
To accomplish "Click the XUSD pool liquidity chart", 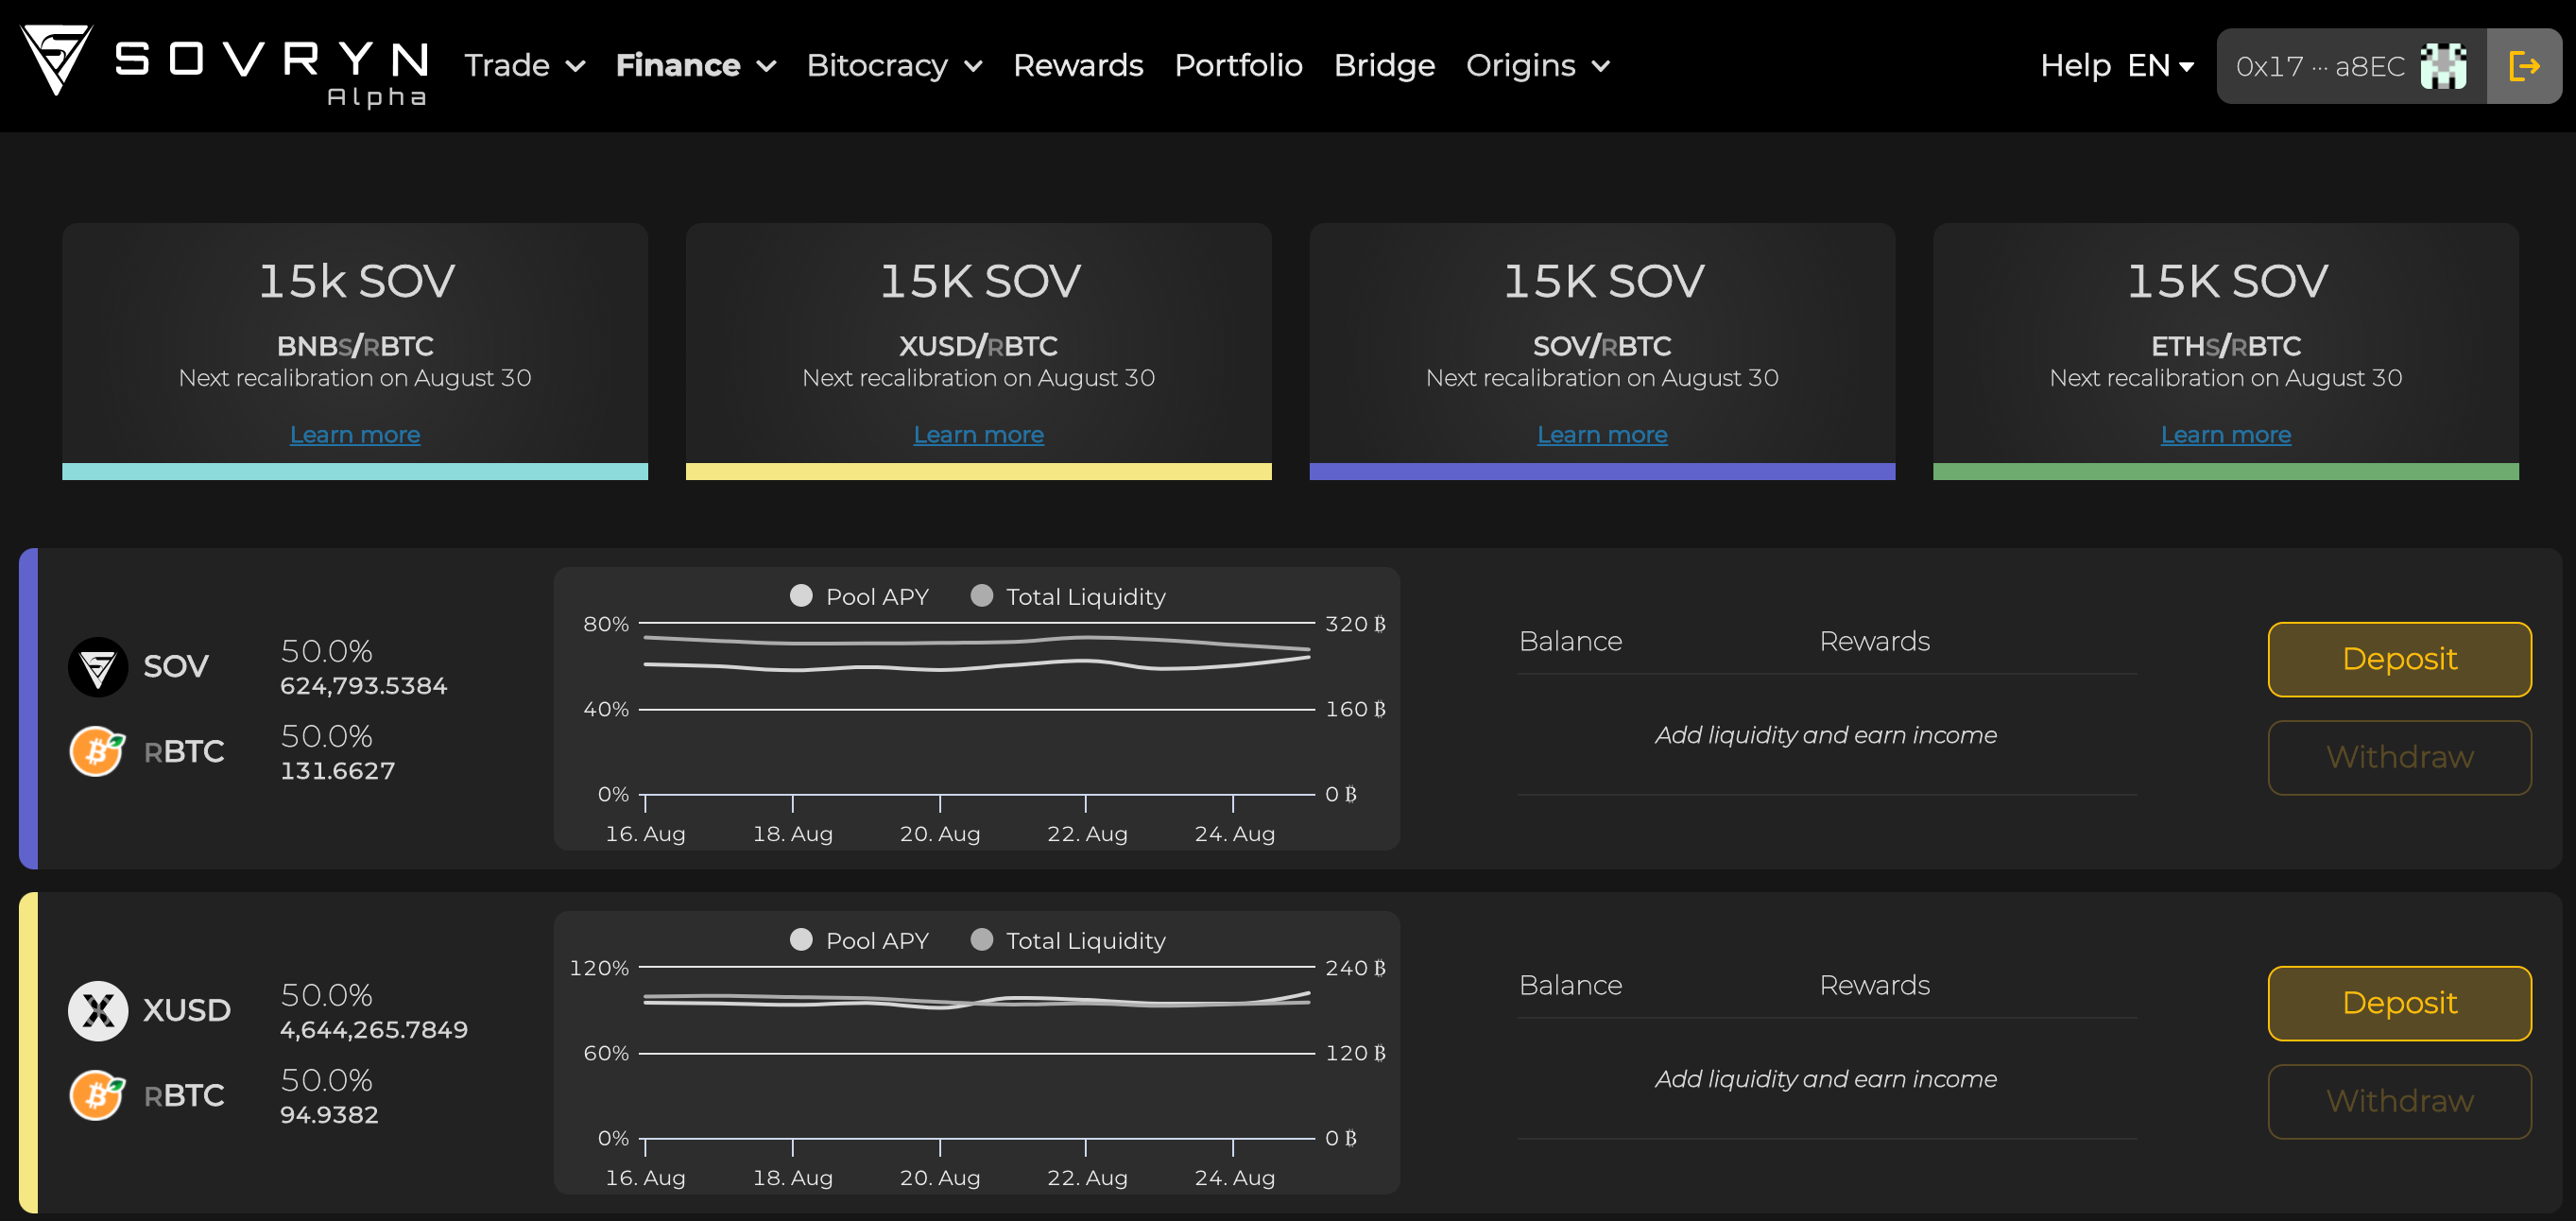I will (x=977, y=1053).
